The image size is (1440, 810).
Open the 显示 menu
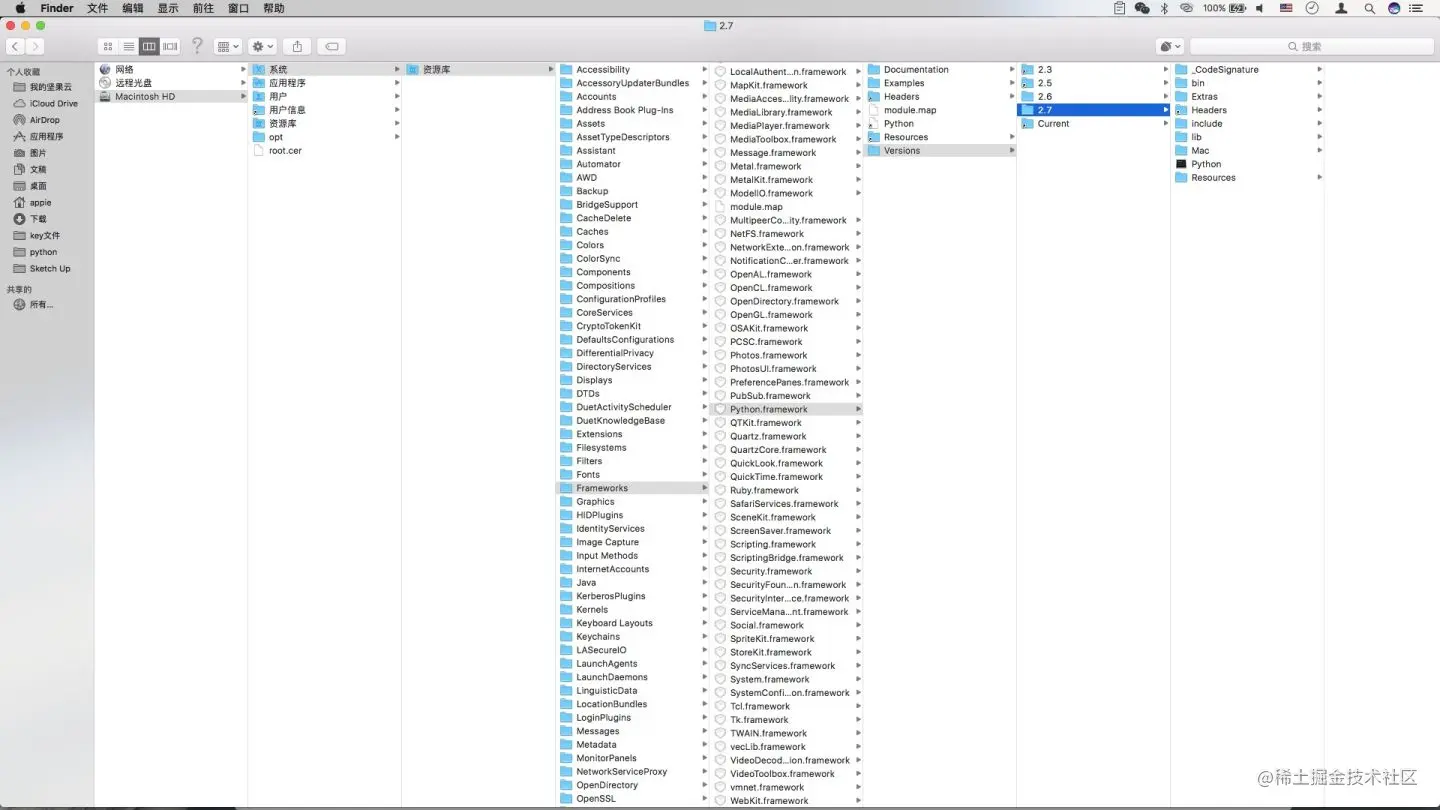[168, 8]
